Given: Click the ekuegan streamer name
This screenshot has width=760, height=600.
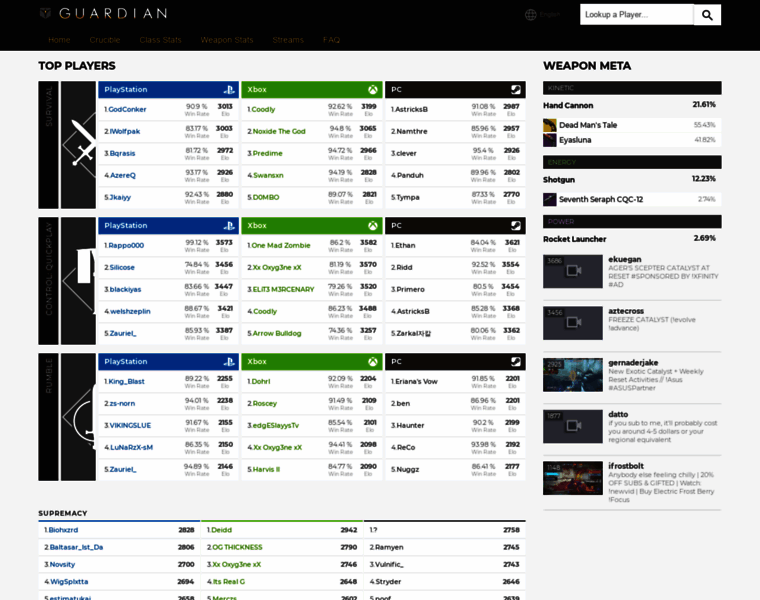Looking at the screenshot, I should 625,259.
